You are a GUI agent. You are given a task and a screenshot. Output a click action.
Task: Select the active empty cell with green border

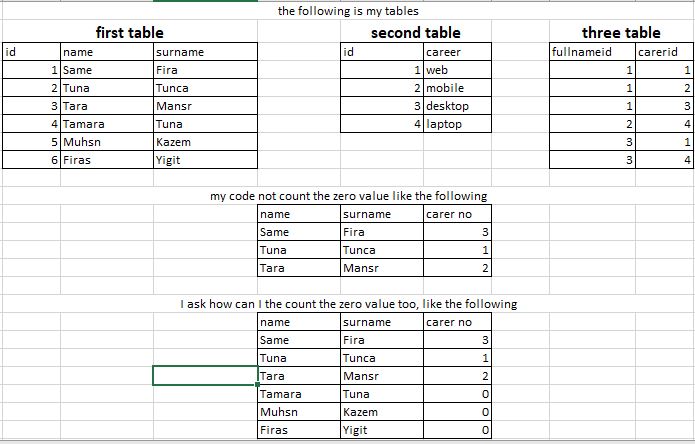tap(205, 376)
